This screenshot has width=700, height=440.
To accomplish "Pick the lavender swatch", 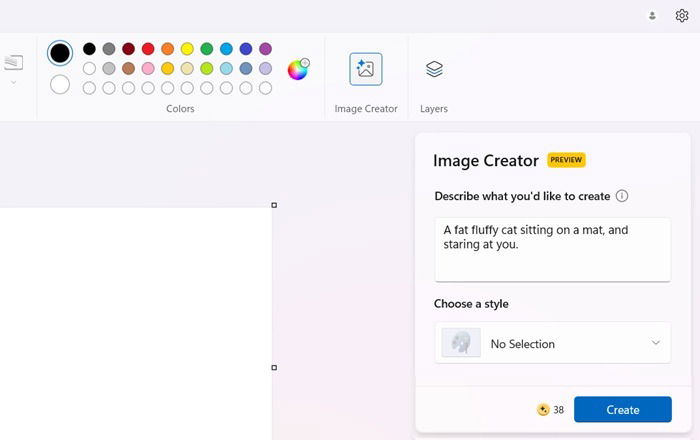I will point(266,68).
